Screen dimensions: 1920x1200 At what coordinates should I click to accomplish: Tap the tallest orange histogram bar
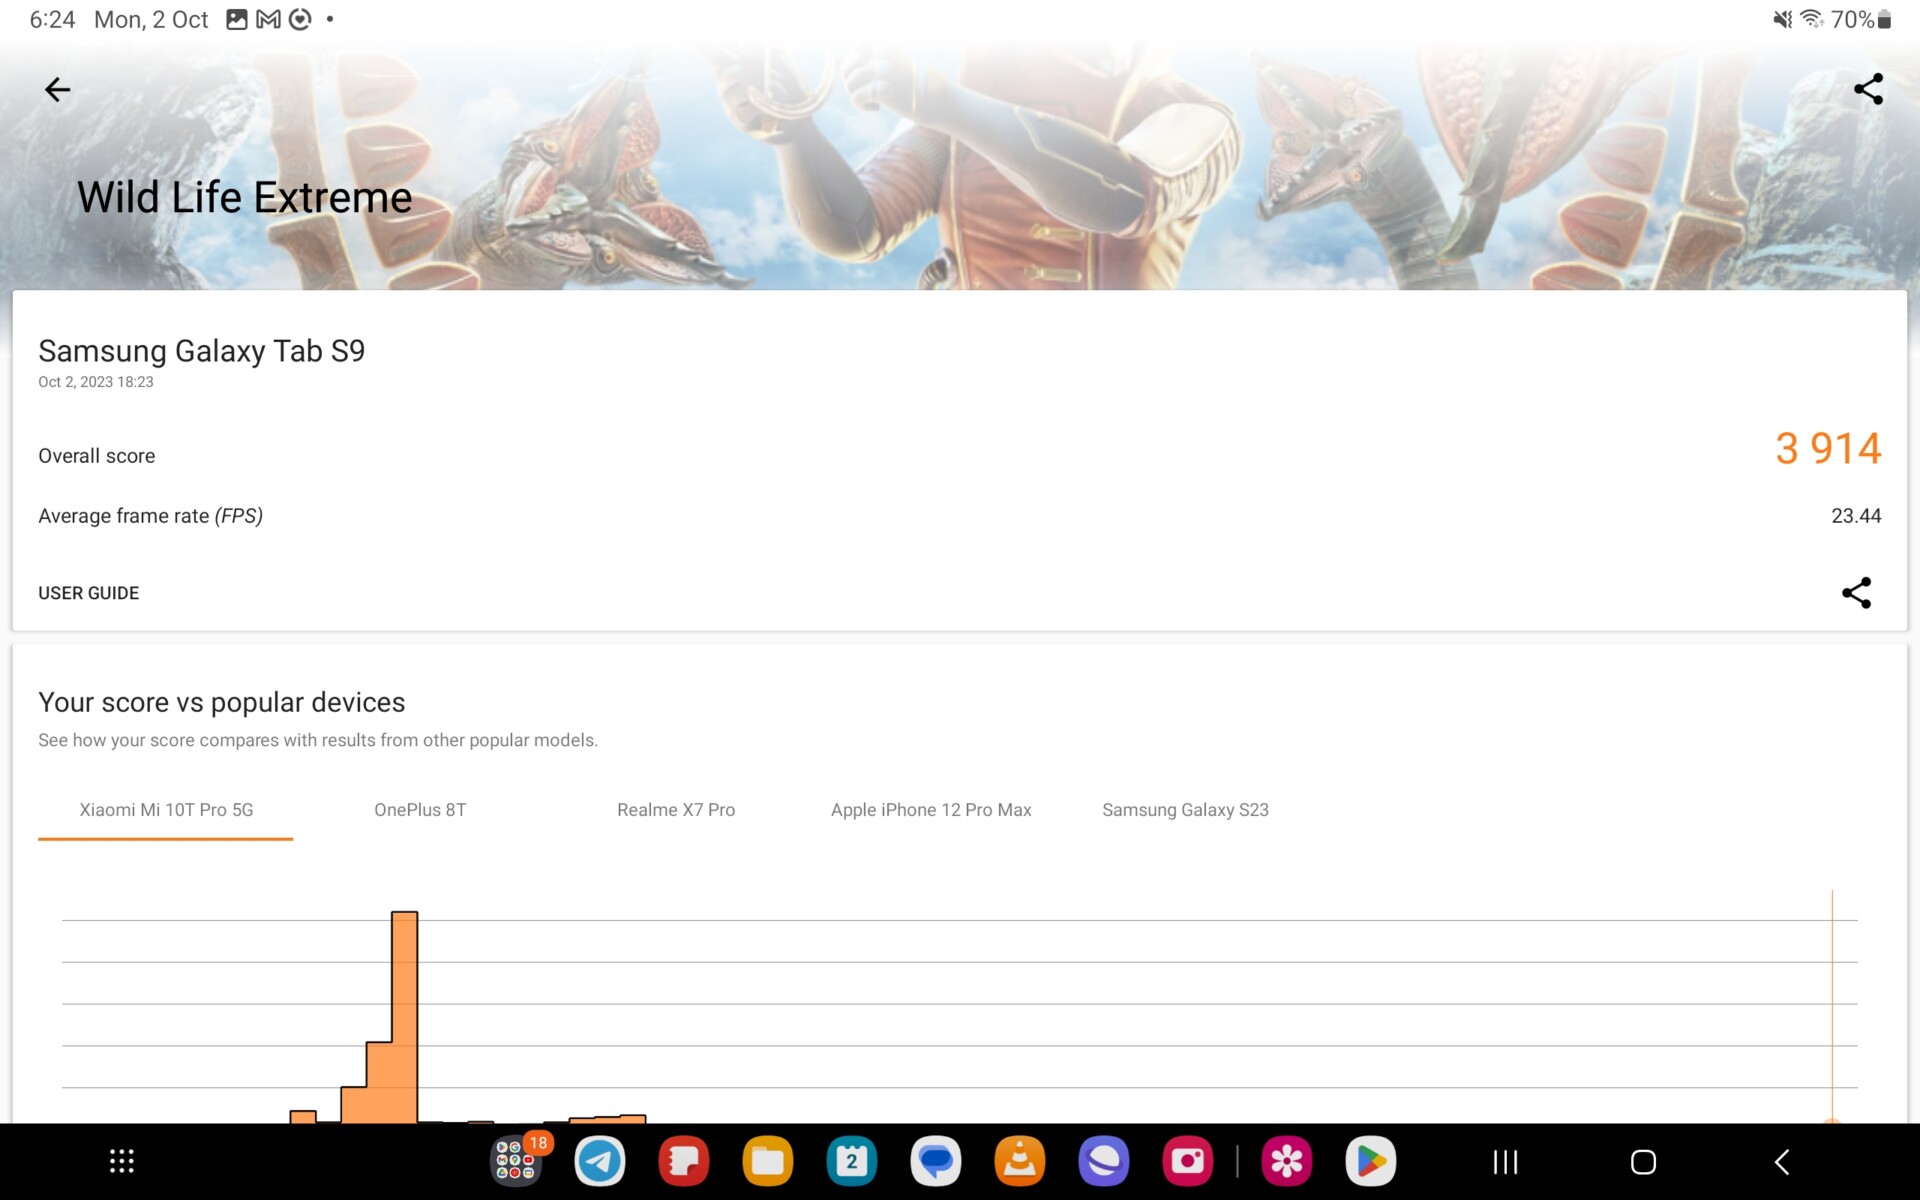tap(404, 1017)
